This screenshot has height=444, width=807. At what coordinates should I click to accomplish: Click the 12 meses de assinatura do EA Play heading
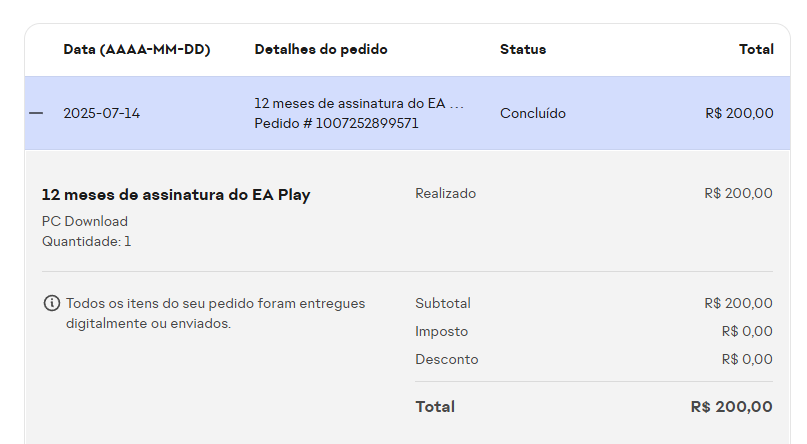click(176, 195)
